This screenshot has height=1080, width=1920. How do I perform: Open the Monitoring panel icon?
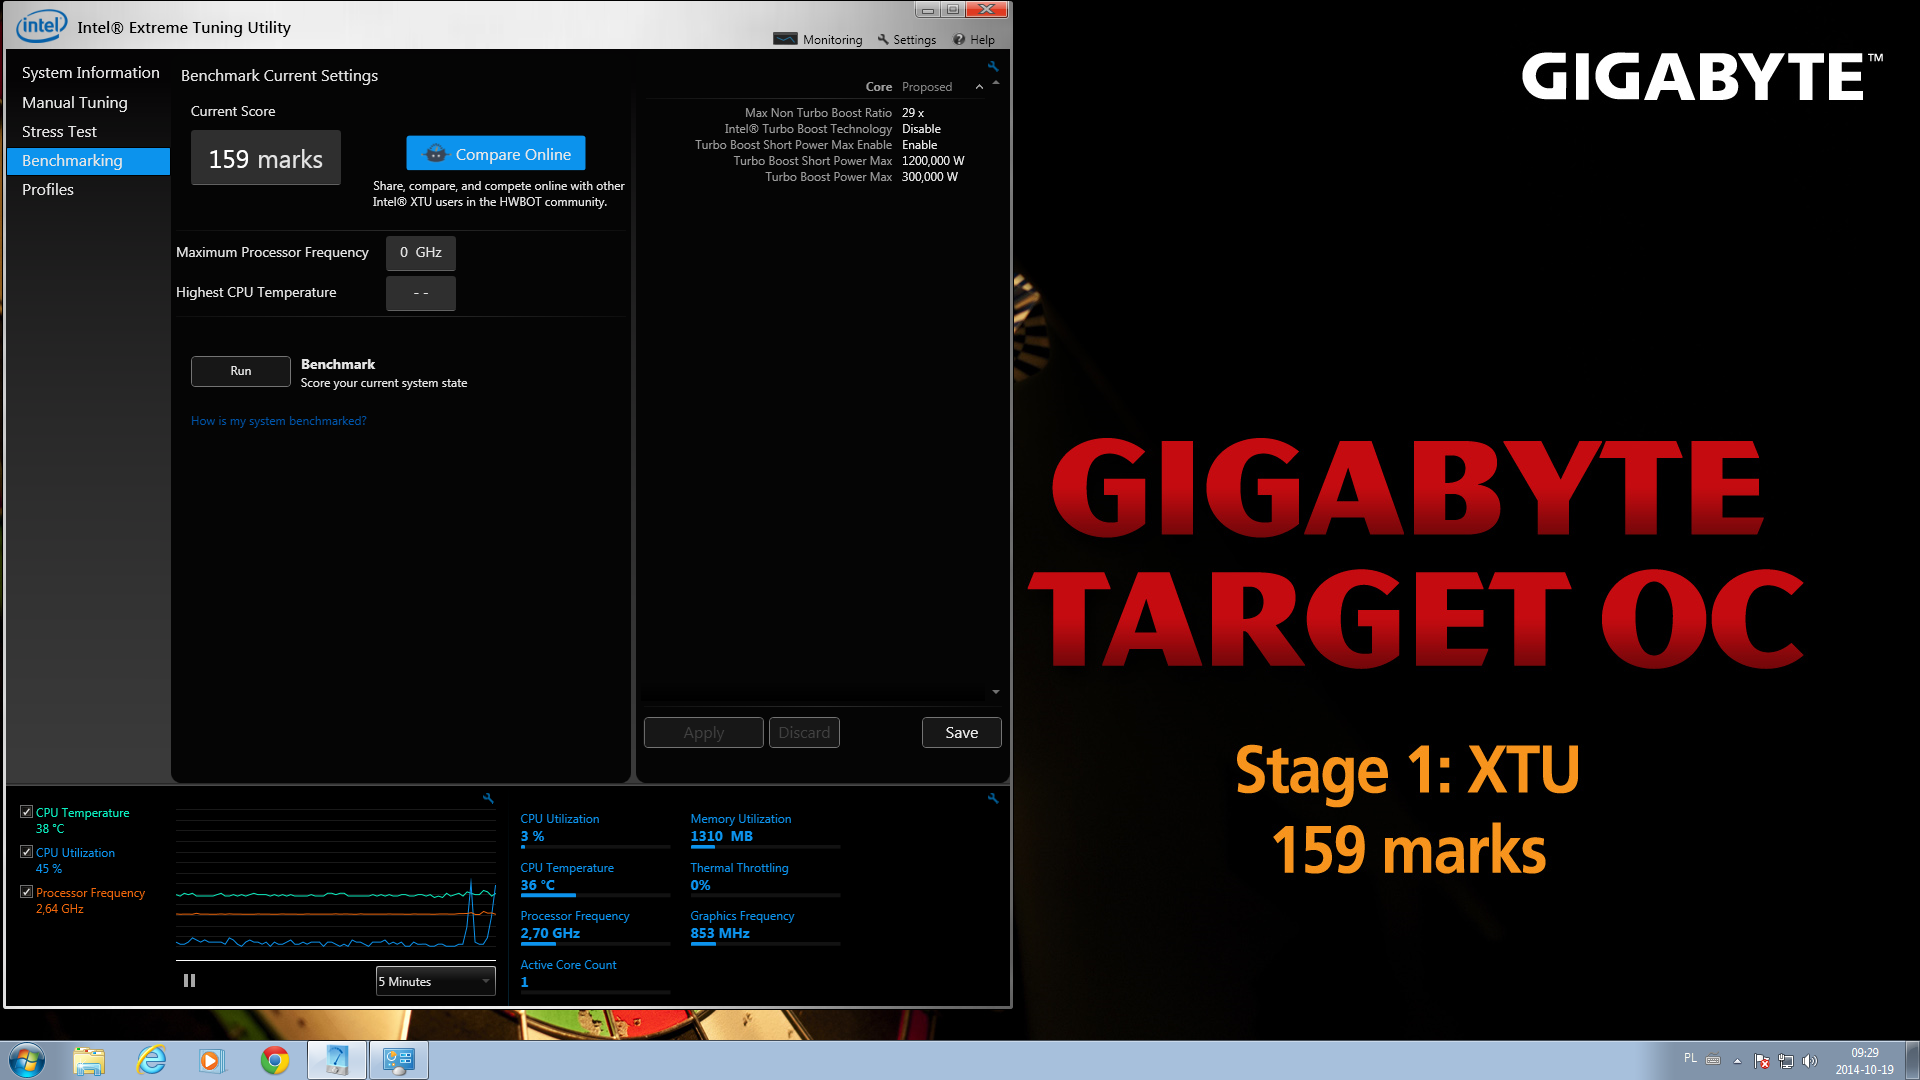pyautogui.click(x=786, y=39)
